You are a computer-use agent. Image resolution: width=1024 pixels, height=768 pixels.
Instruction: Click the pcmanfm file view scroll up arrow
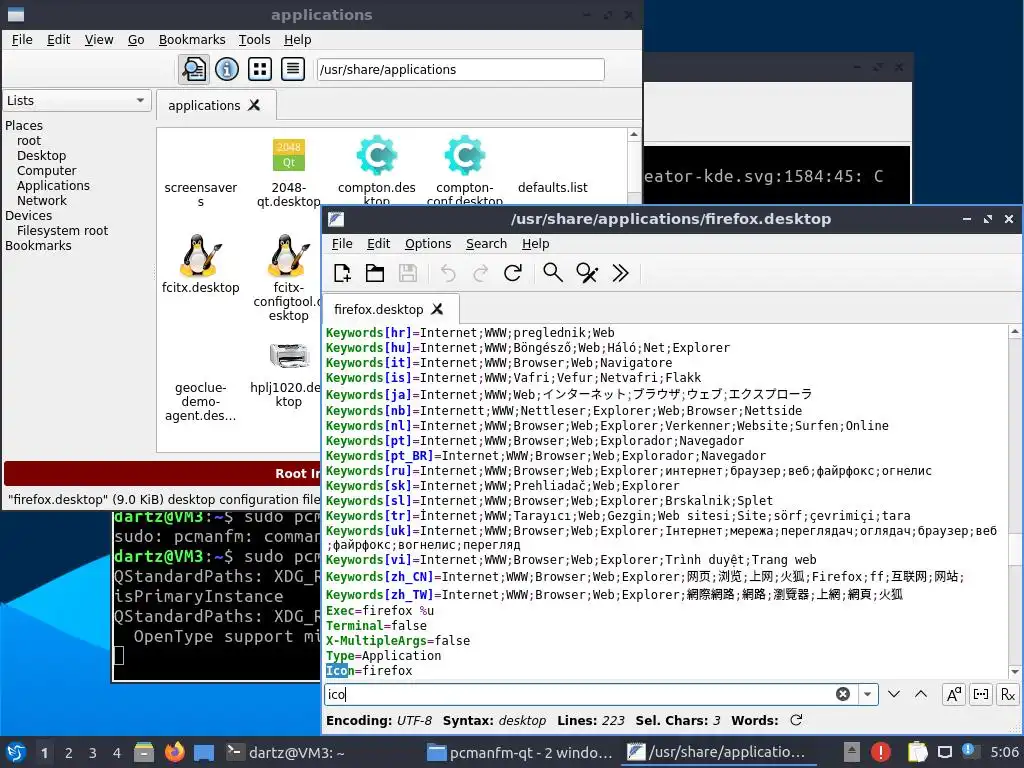(x=633, y=135)
